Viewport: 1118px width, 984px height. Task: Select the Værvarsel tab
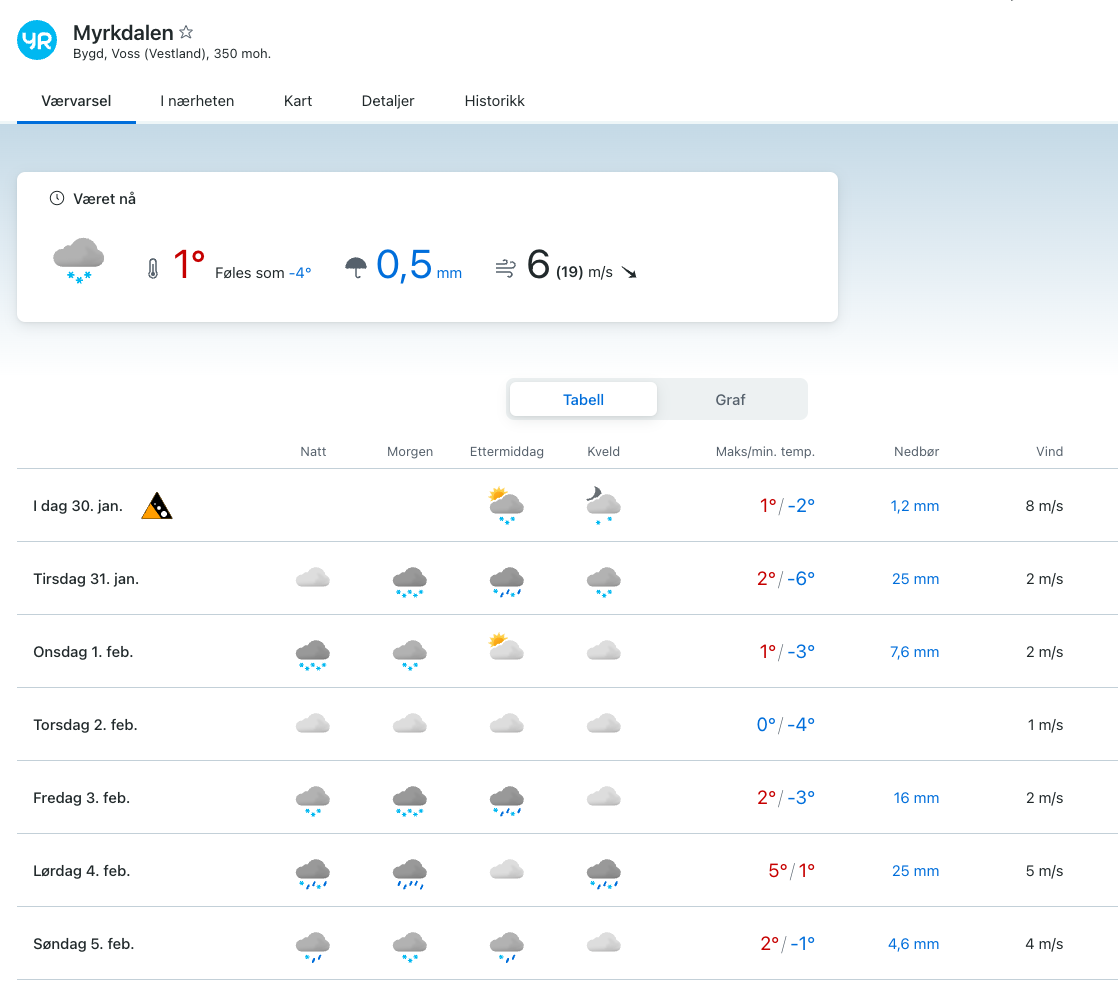tap(76, 101)
